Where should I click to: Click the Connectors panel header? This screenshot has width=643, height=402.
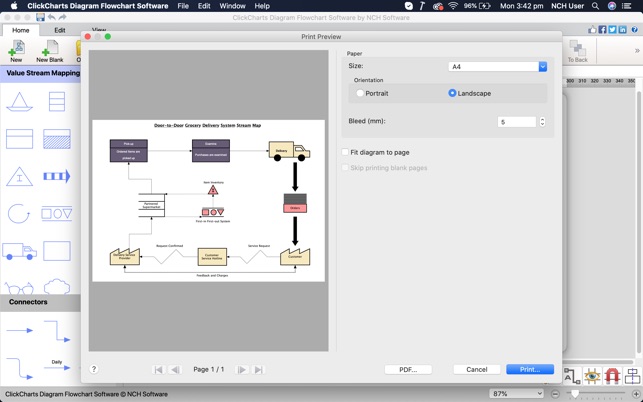coord(40,302)
